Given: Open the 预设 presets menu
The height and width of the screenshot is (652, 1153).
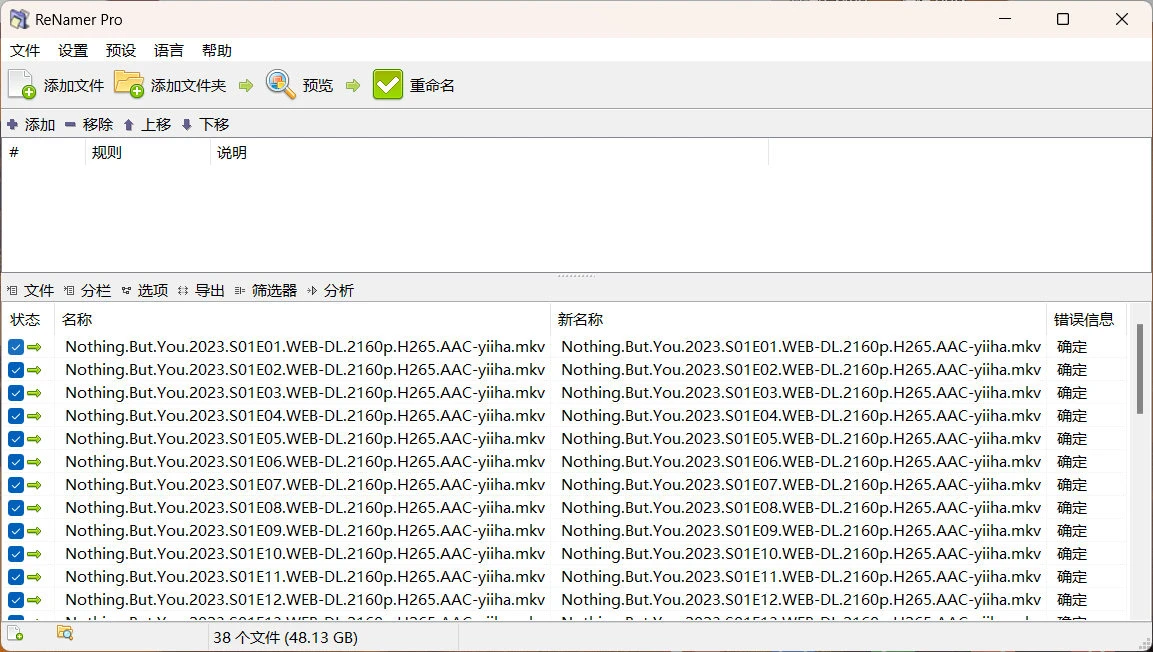Looking at the screenshot, I should 121,51.
